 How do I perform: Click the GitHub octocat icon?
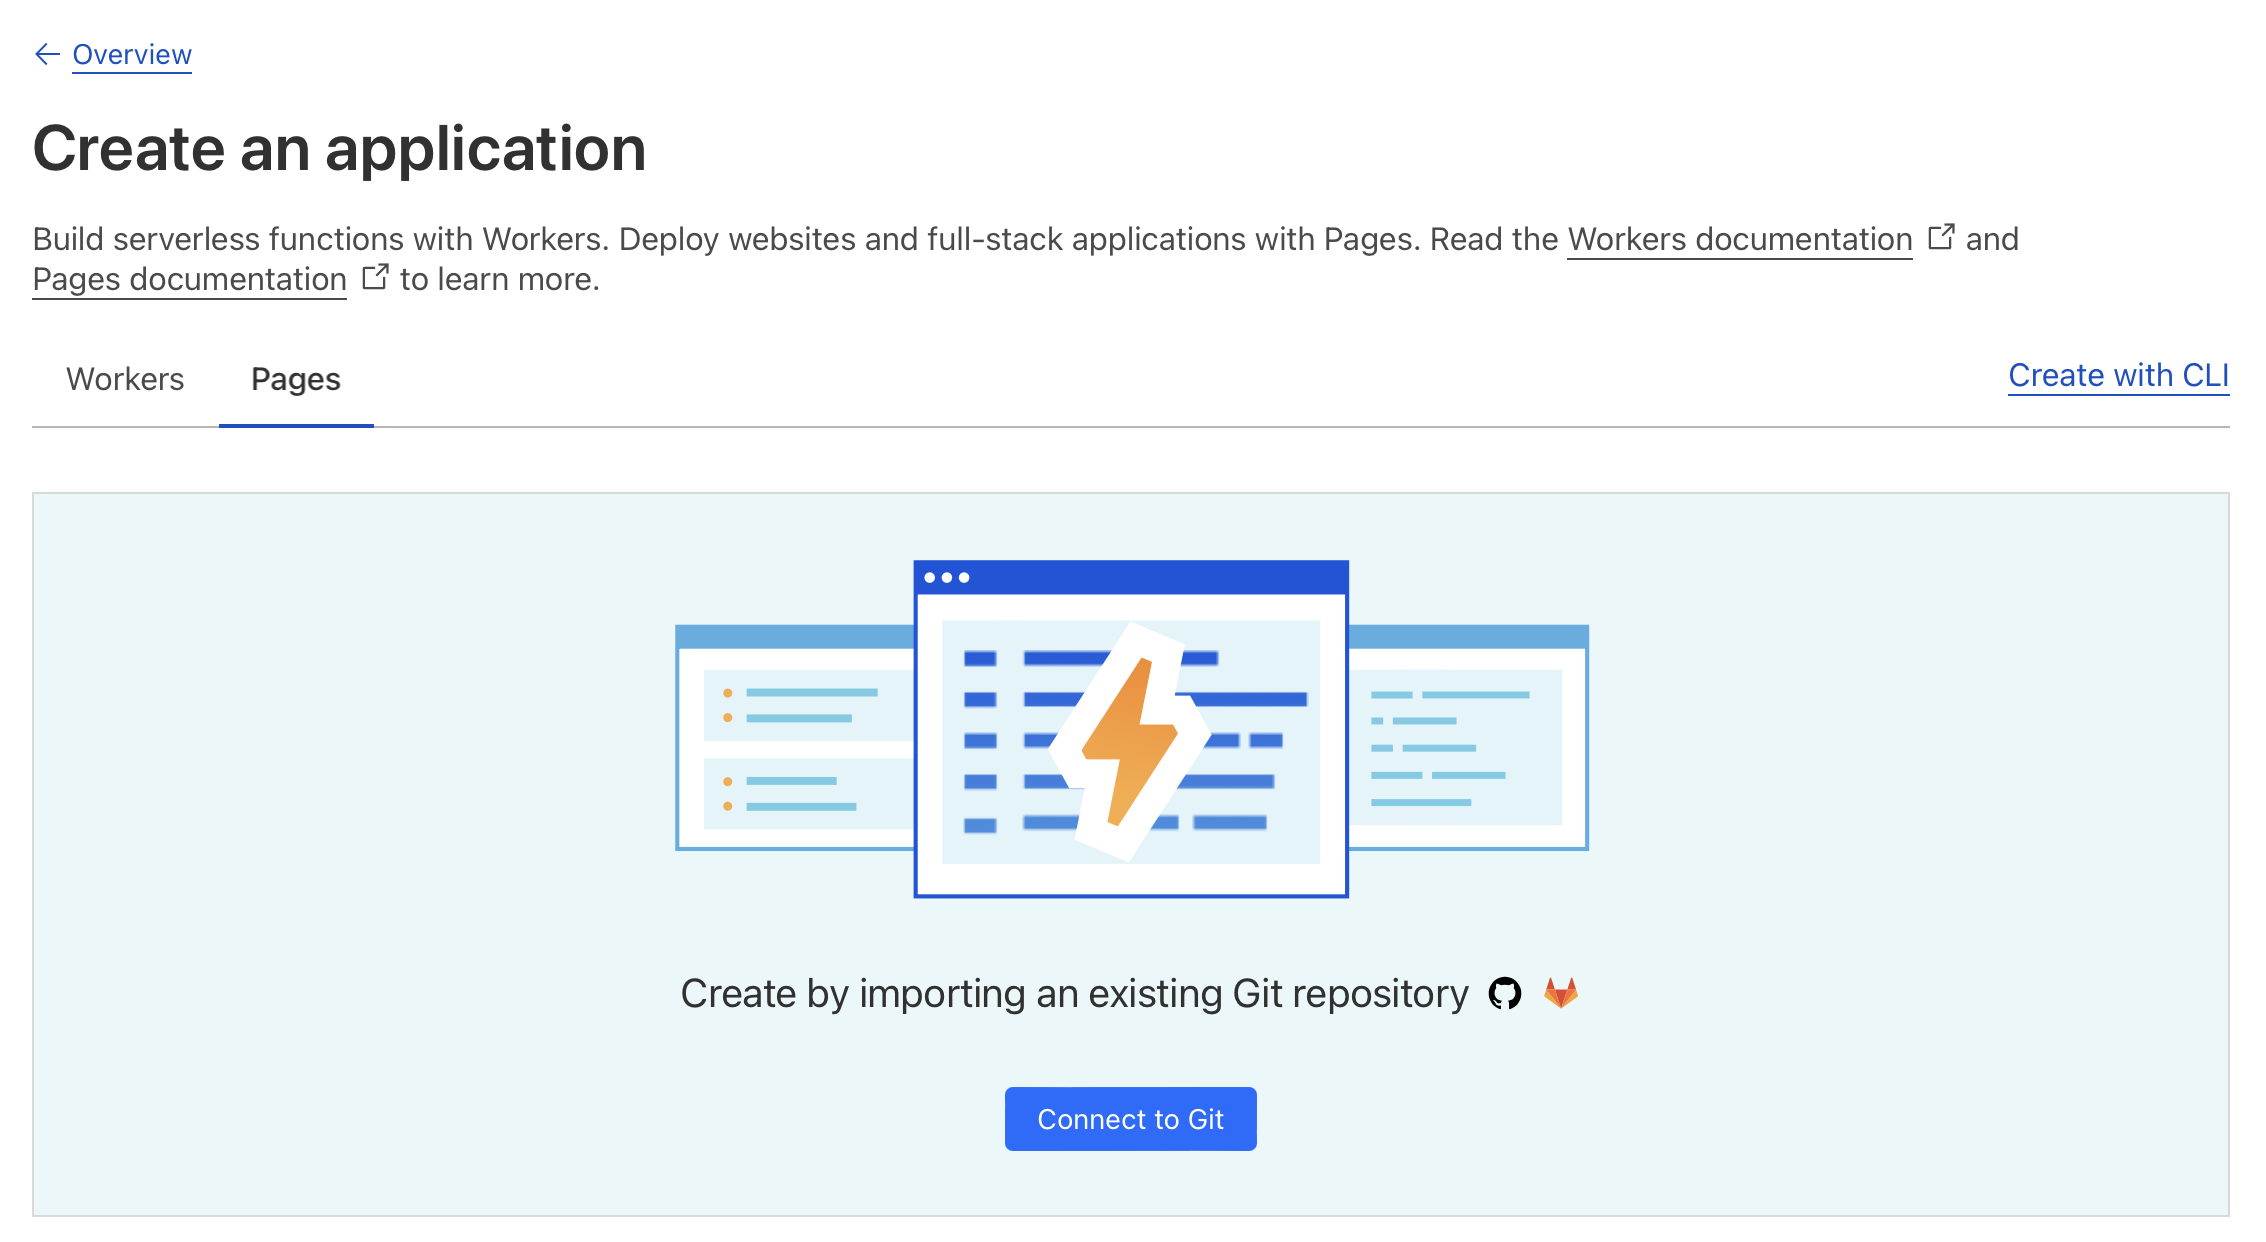[1504, 993]
